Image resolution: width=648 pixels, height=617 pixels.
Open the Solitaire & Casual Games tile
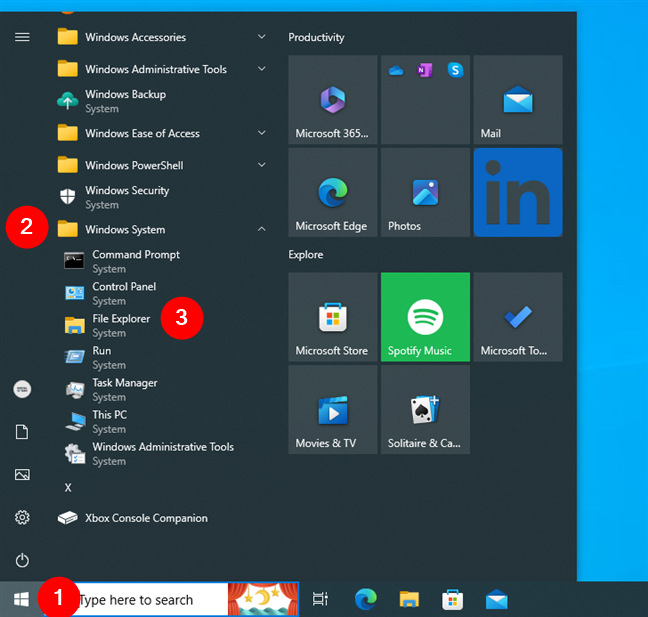425,410
